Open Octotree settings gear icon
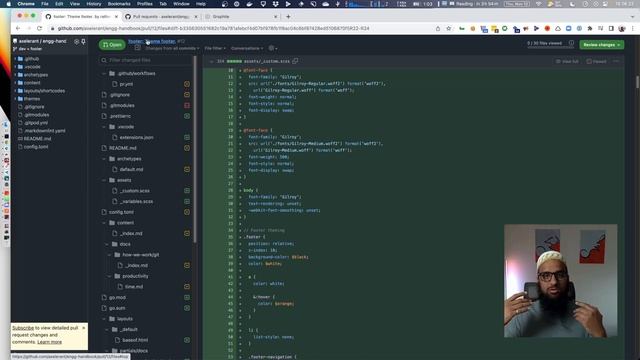Viewport: 640px width, 360px height. click(76, 41)
